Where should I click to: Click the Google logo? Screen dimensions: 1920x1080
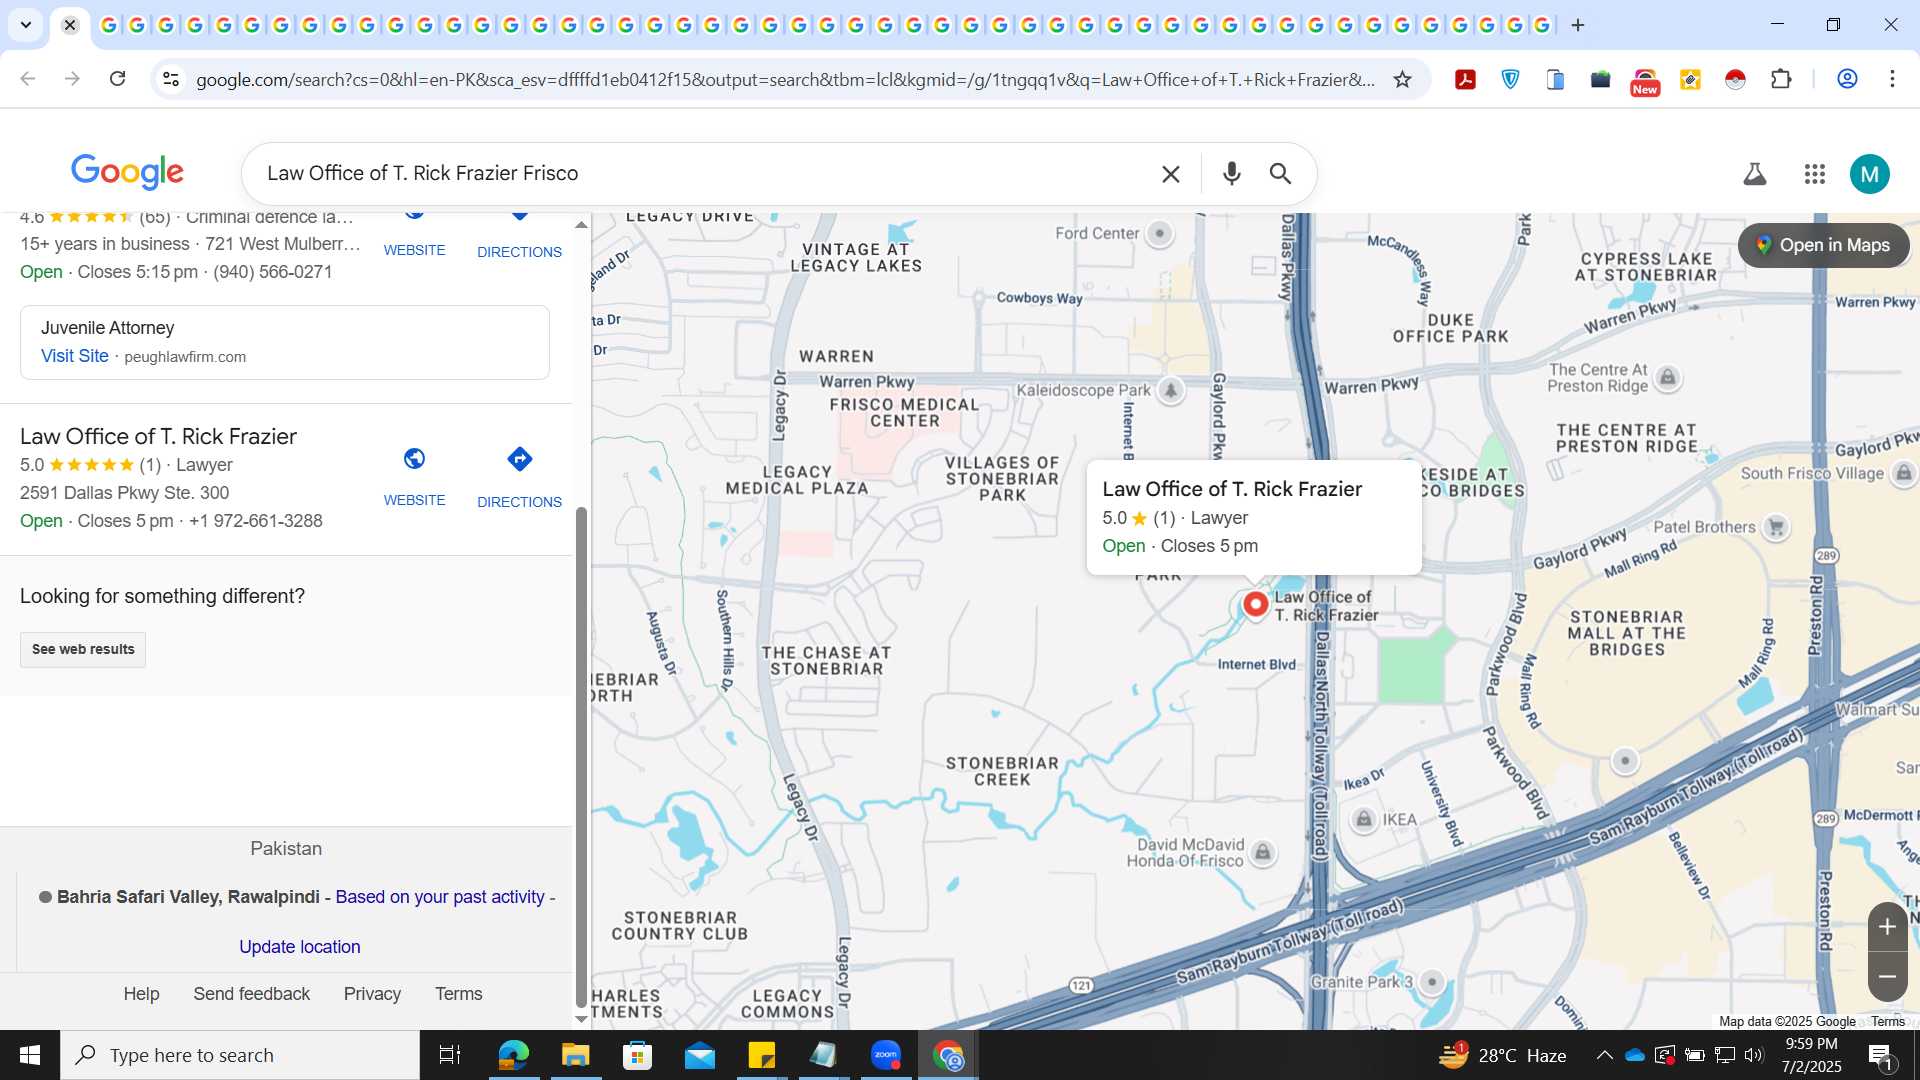pyautogui.click(x=127, y=172)
